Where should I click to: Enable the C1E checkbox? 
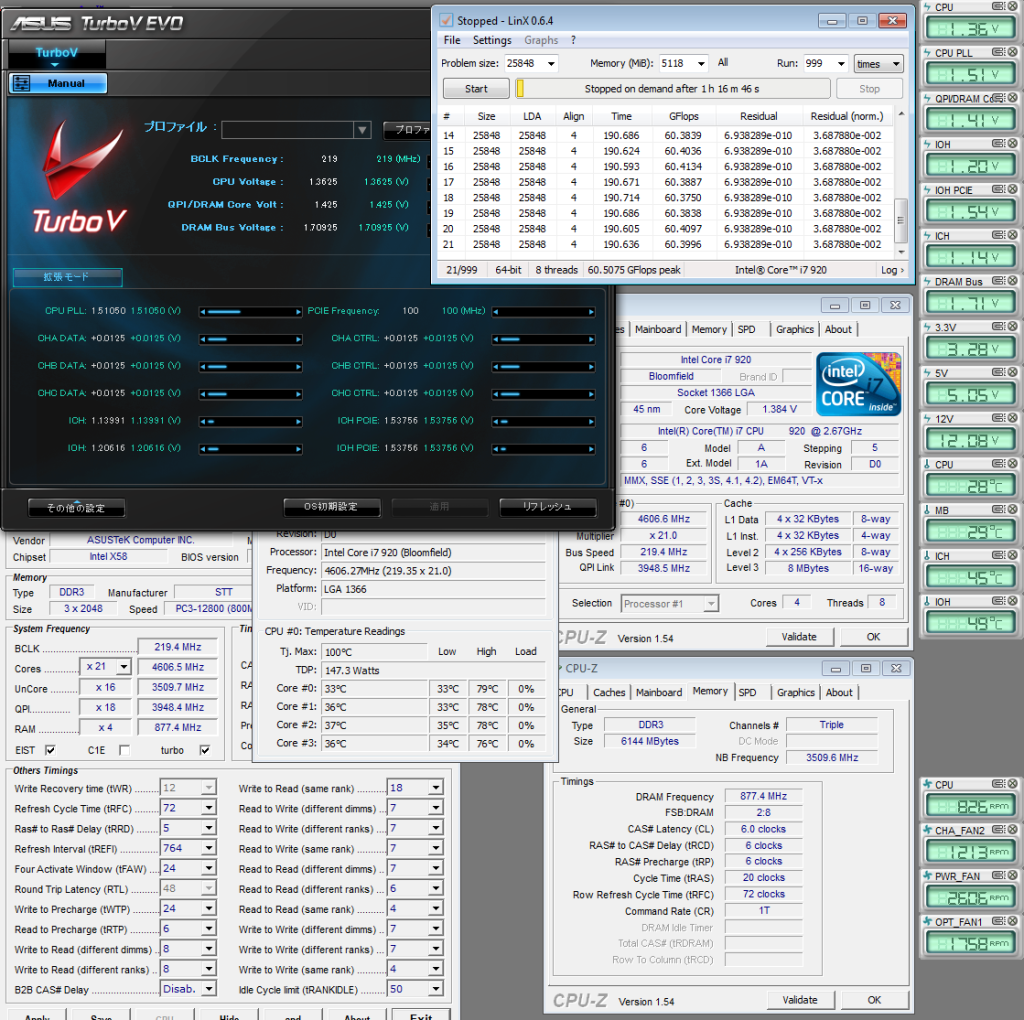coord(124,750)
